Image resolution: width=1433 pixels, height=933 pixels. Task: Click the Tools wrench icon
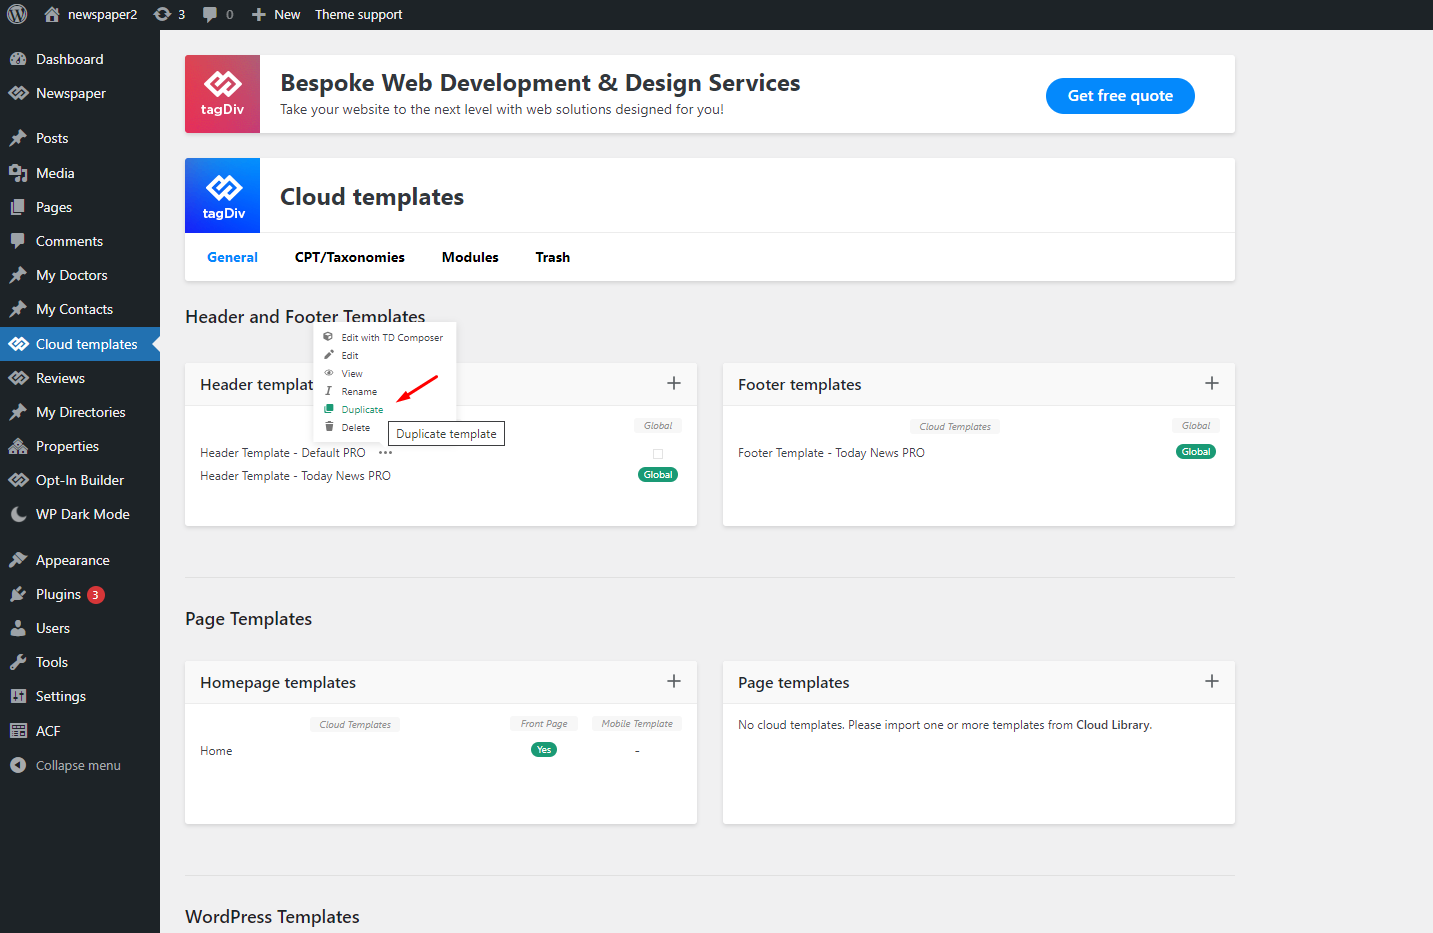pyautogui.click(x=18, y=662)
